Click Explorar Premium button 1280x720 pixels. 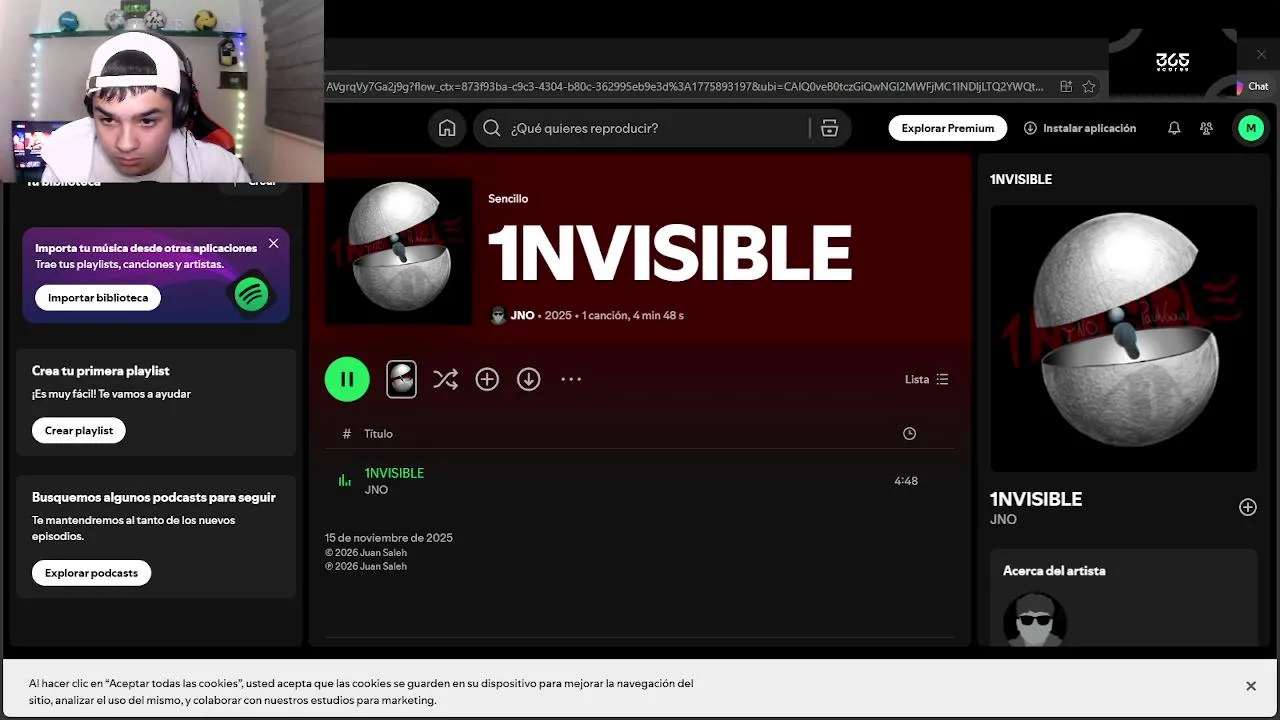point(948,128)
